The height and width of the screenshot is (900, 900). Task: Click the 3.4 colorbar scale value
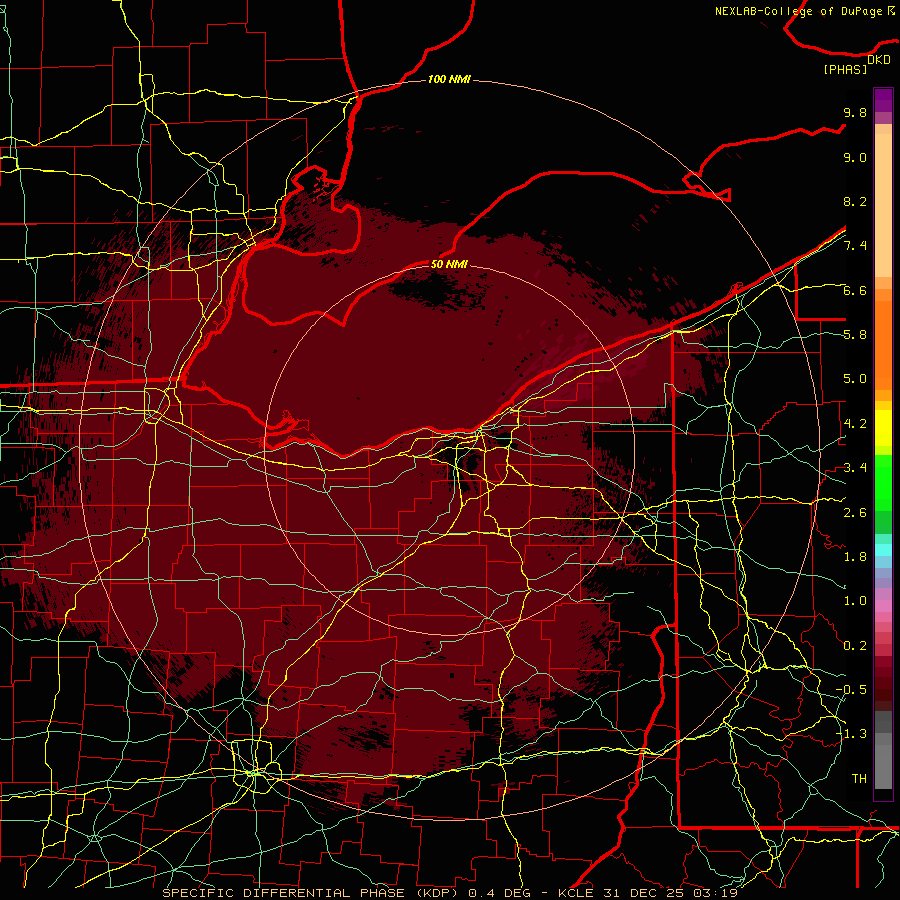coord(855,468)
